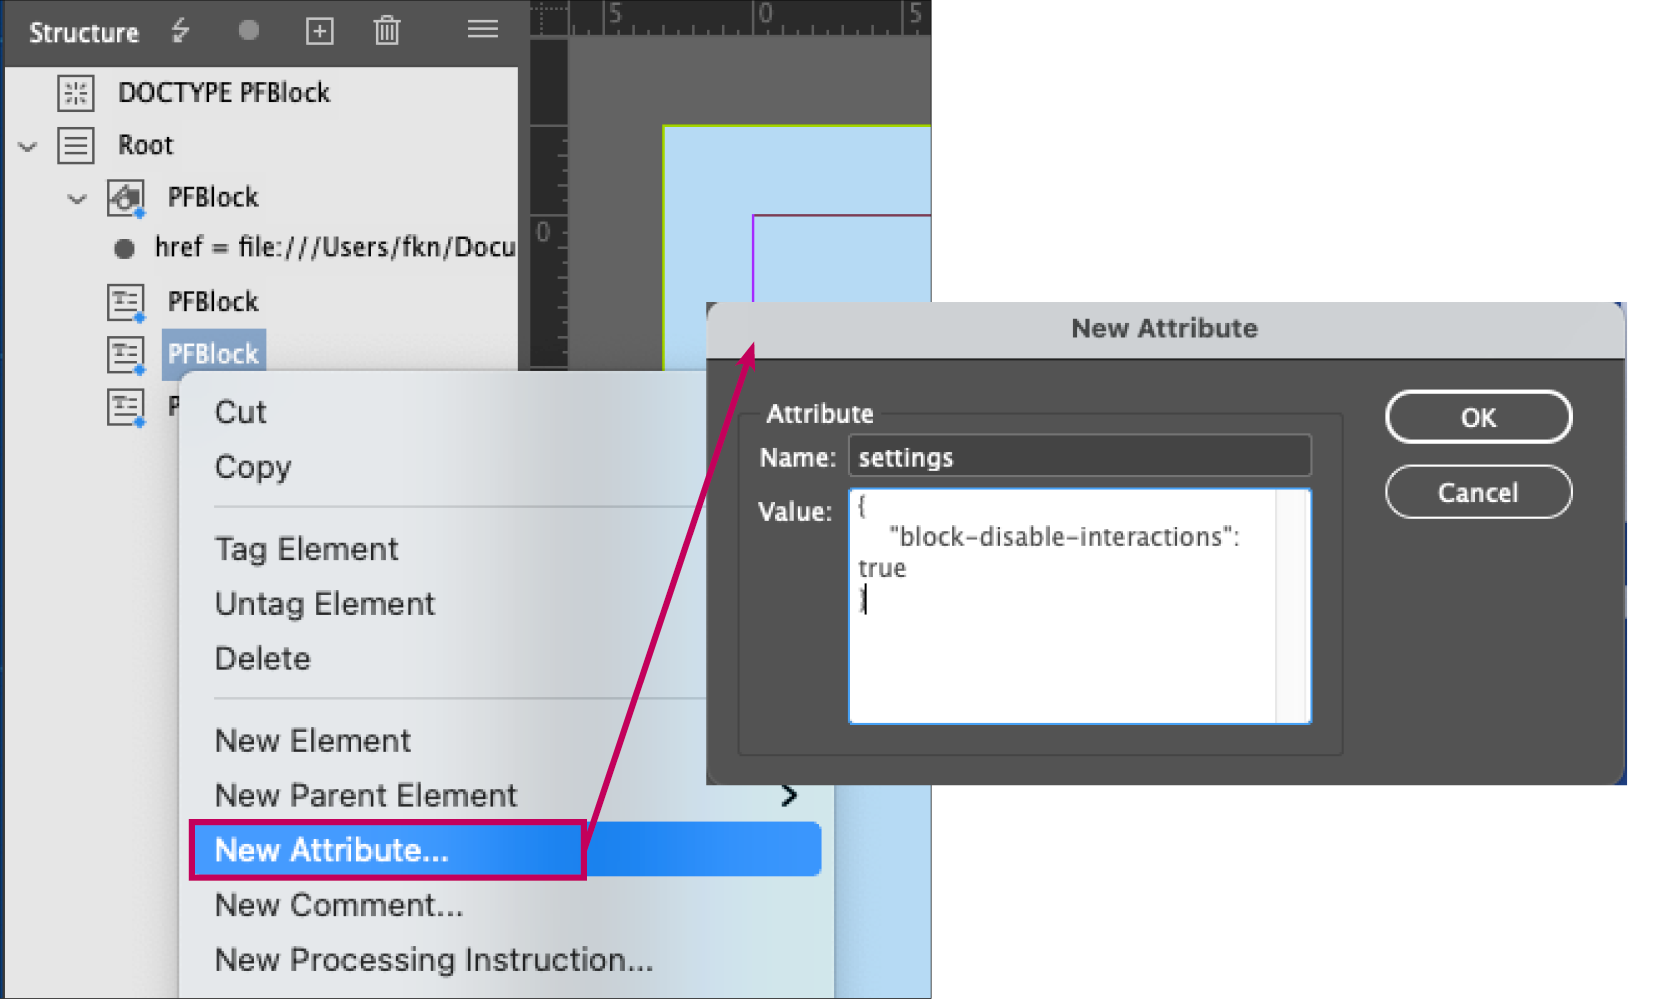Viewport: 1667px width, 1000px height.
Task: Choose New Processing Instruction... option
Action: click(x=434, y=960)
